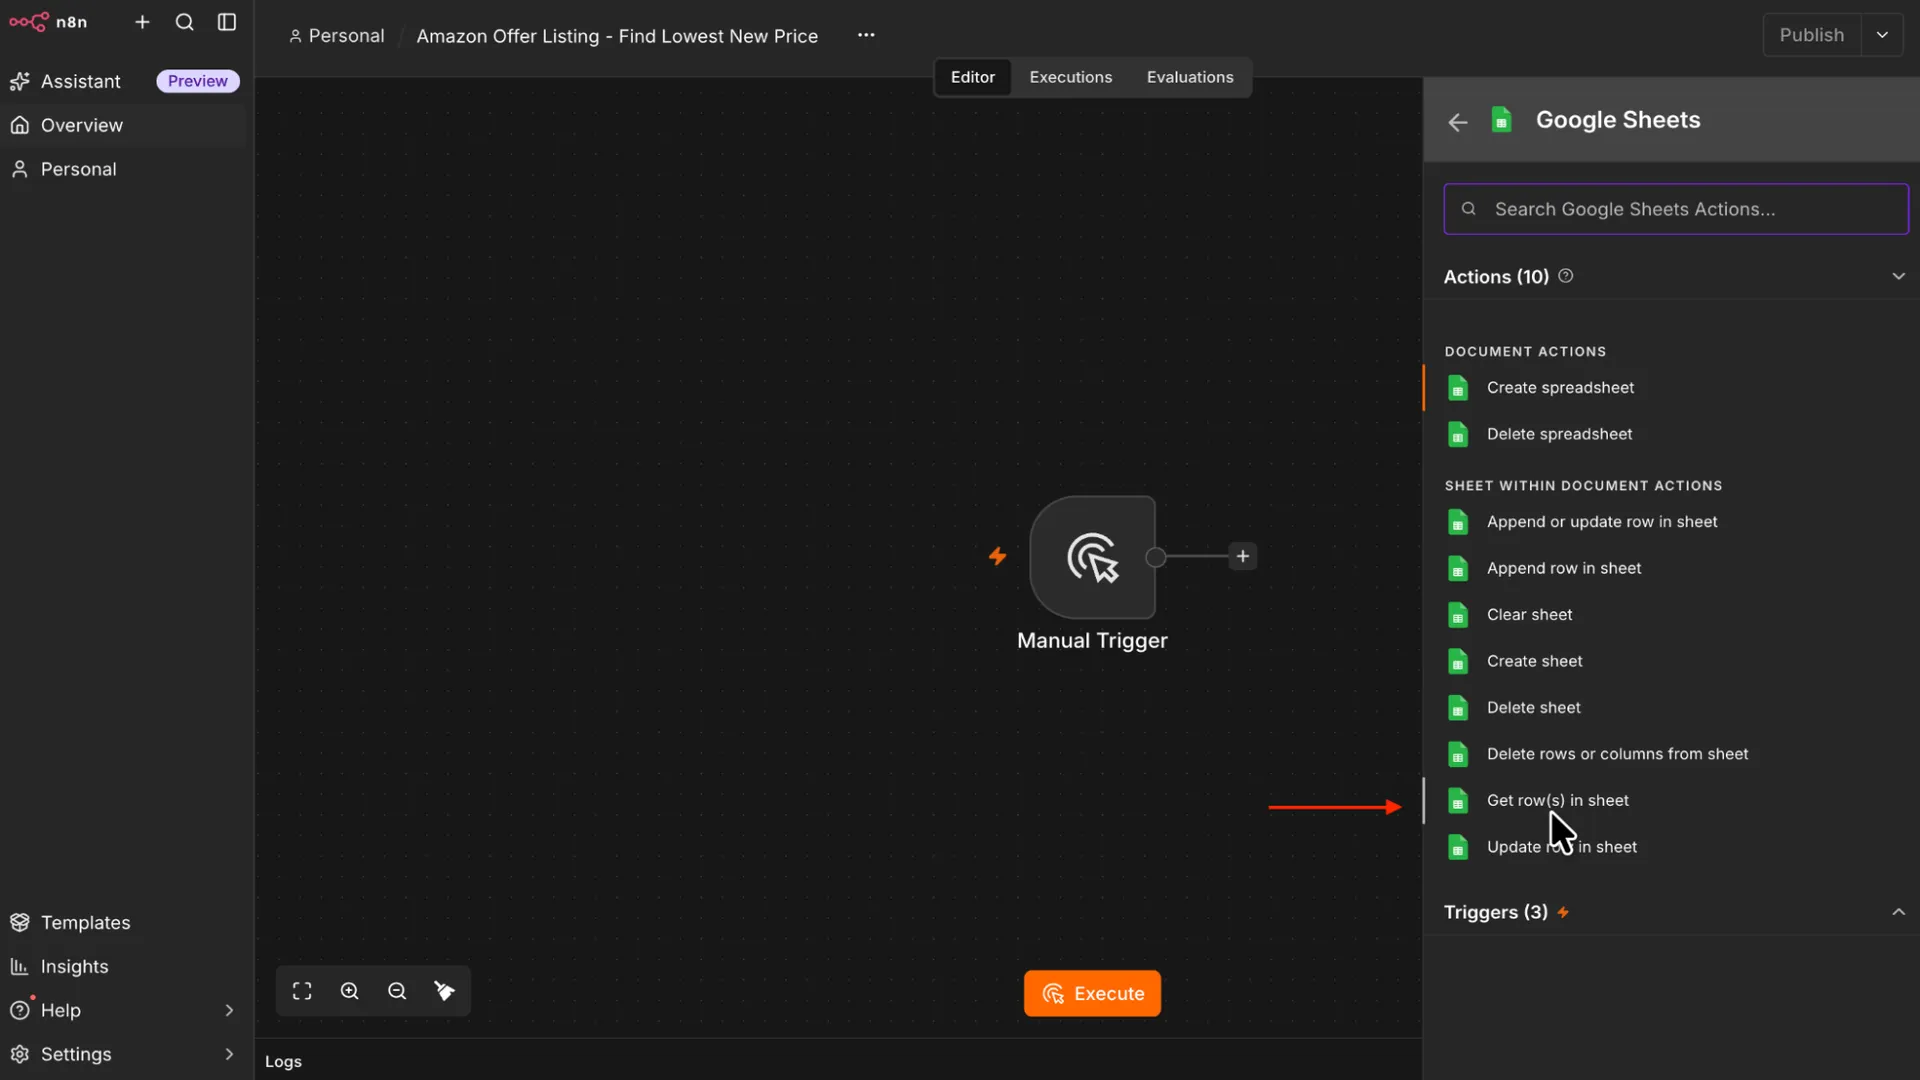Image resolution: width=1920 pixels, height=1080 pixels.
Task: Click the orange lightning trigger icon
Action: pos(997,556)
